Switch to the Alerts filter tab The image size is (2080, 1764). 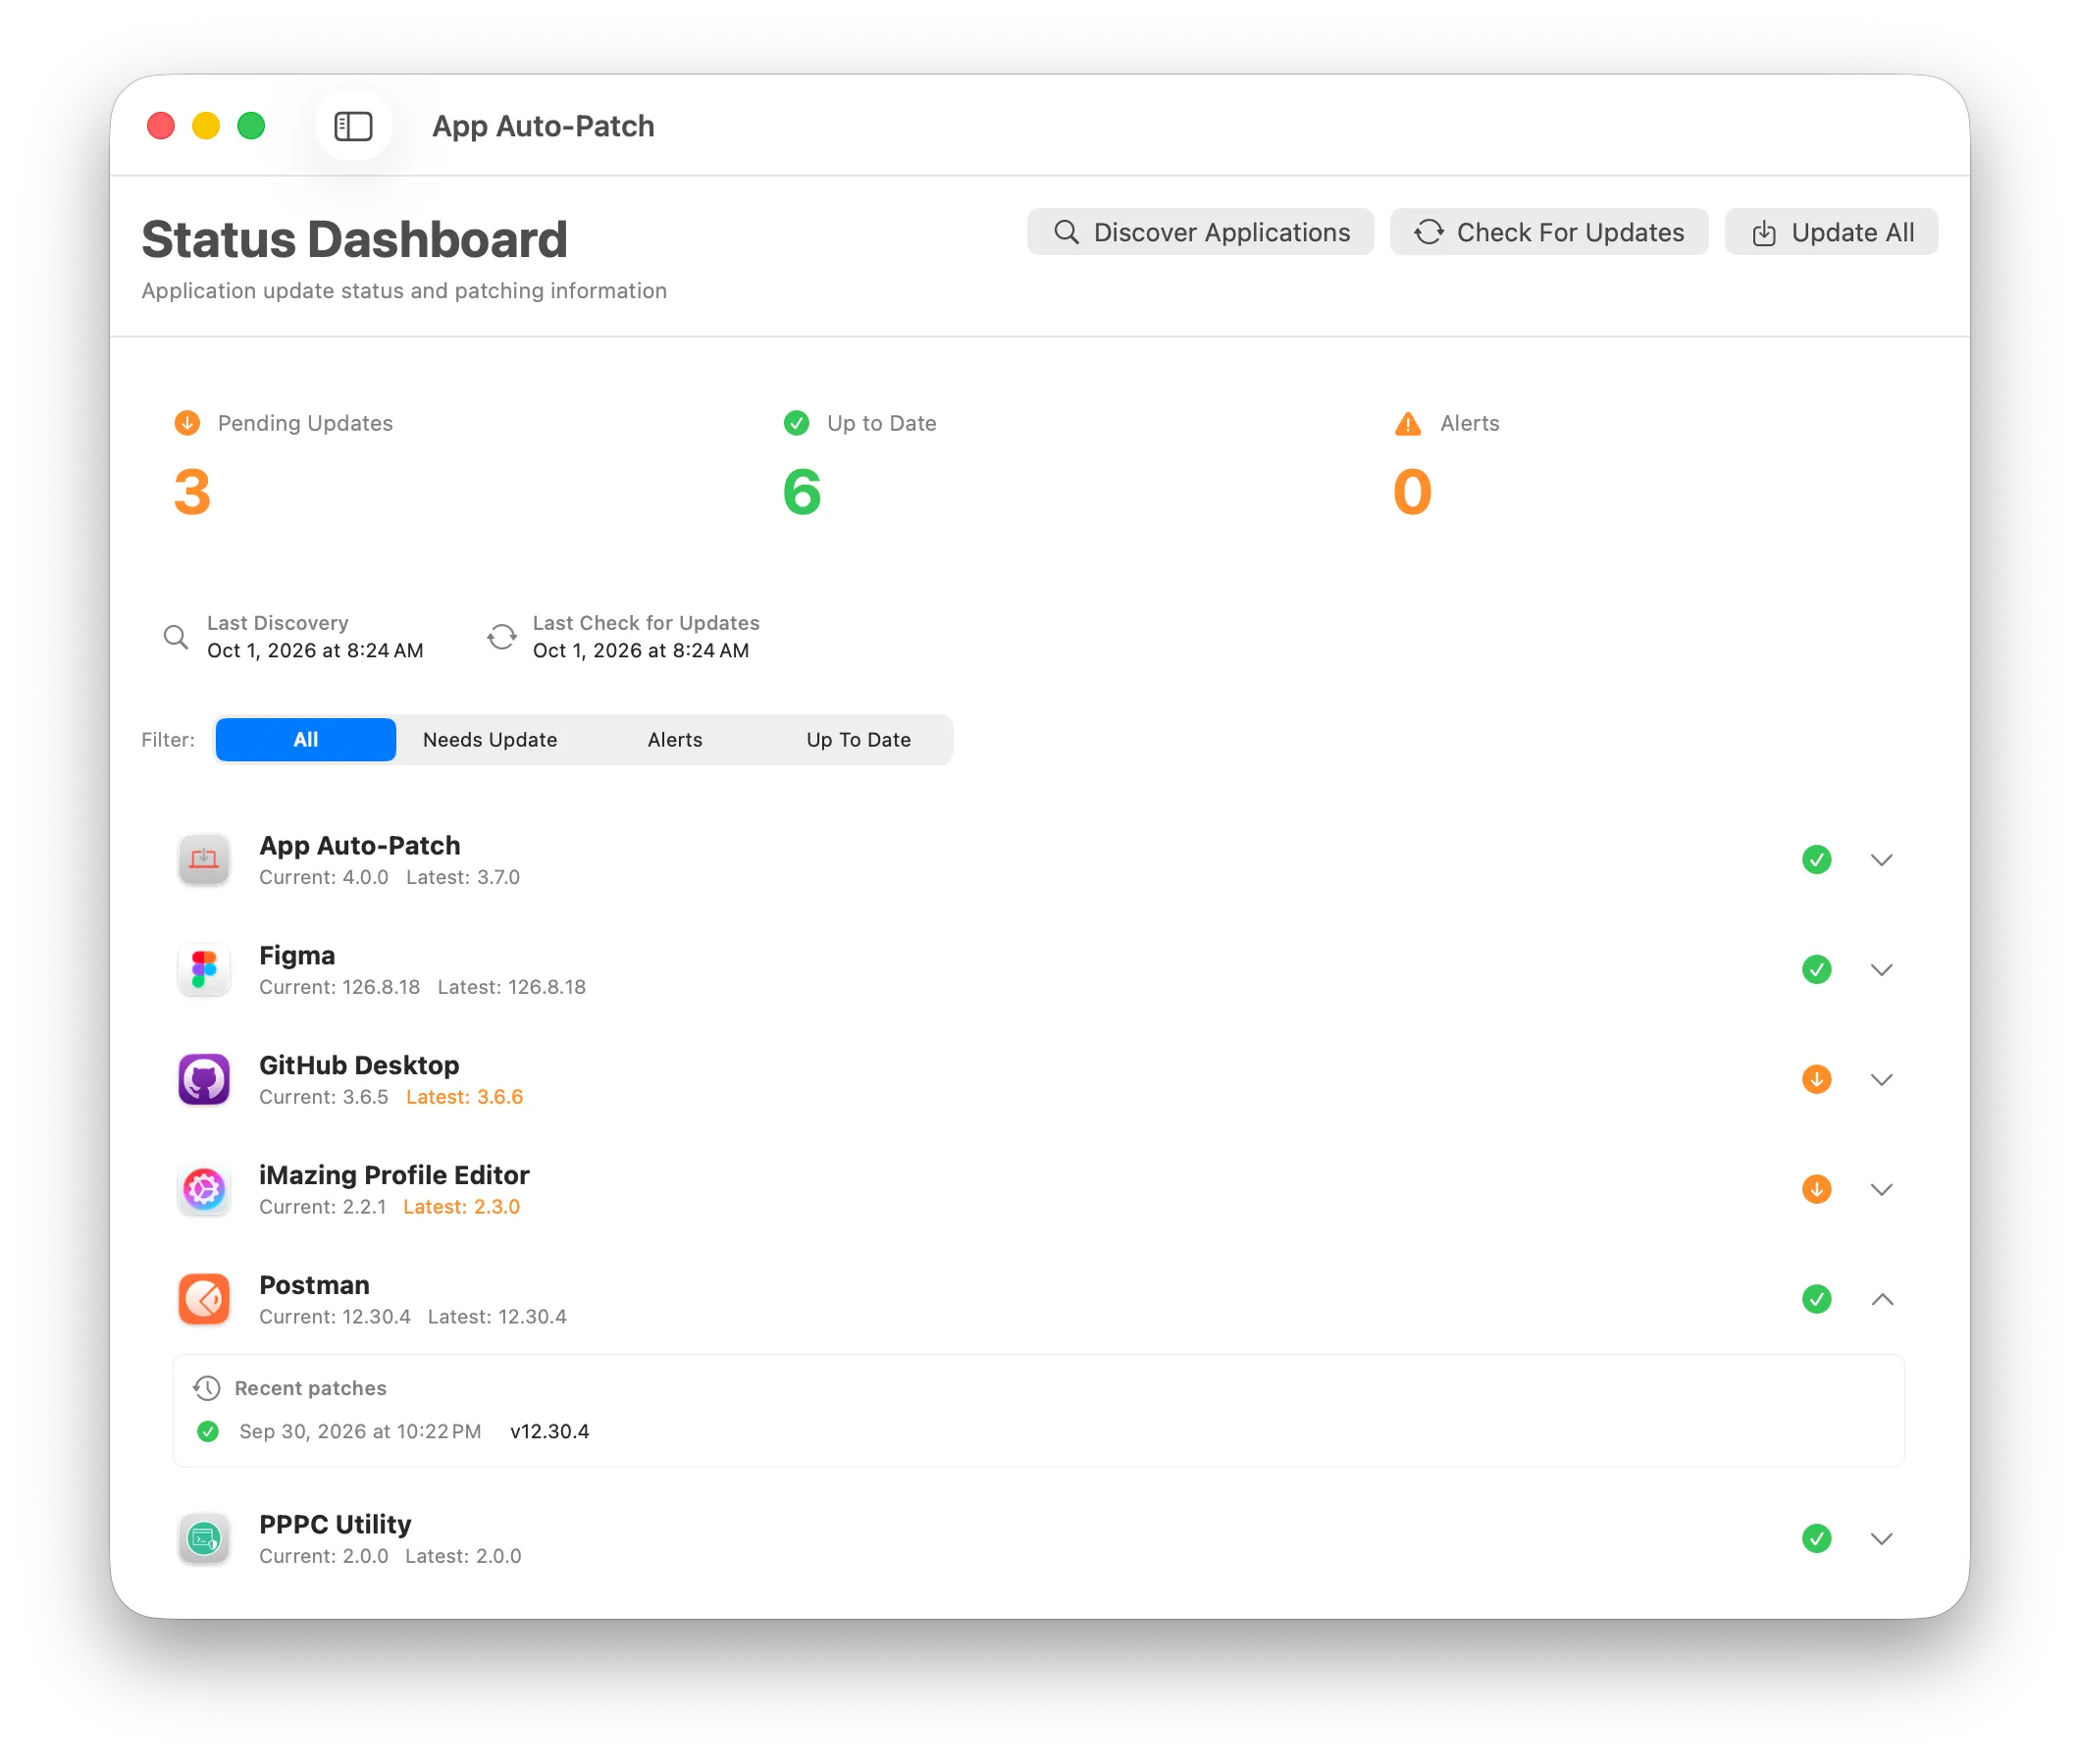click(x=675, y=740)
